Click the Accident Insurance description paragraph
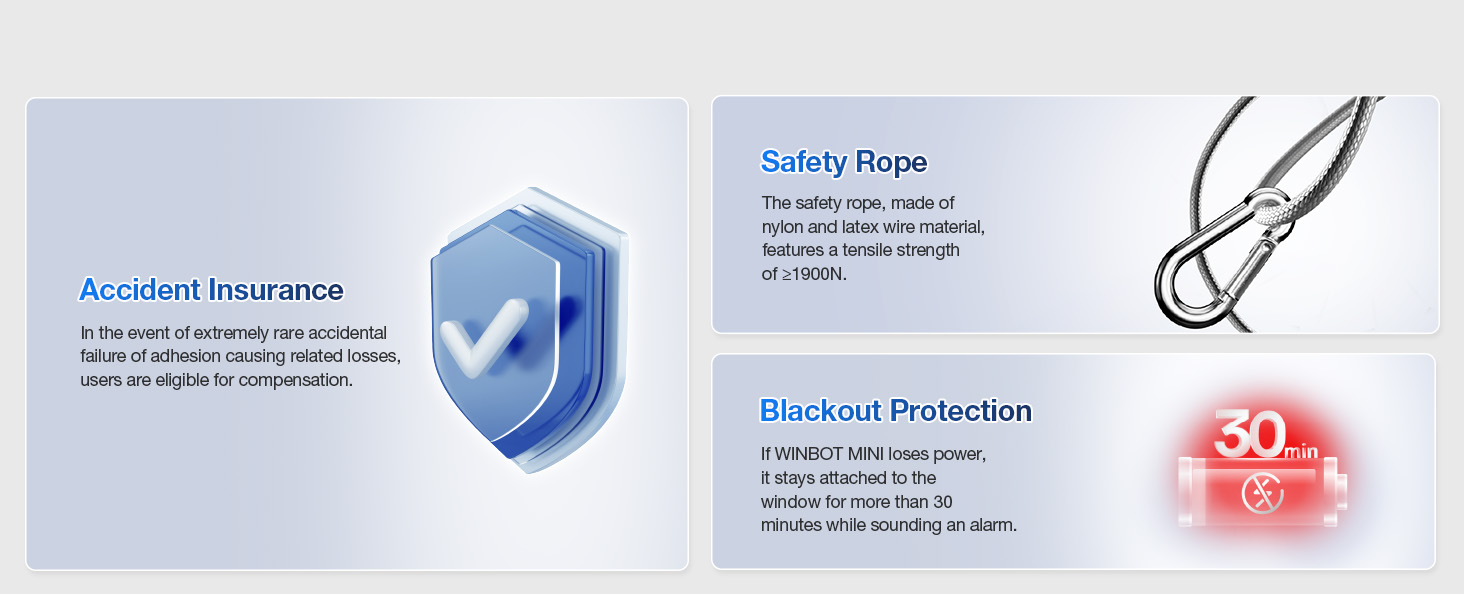Screen dimensions: 1464x600 [x=241, y=356]
